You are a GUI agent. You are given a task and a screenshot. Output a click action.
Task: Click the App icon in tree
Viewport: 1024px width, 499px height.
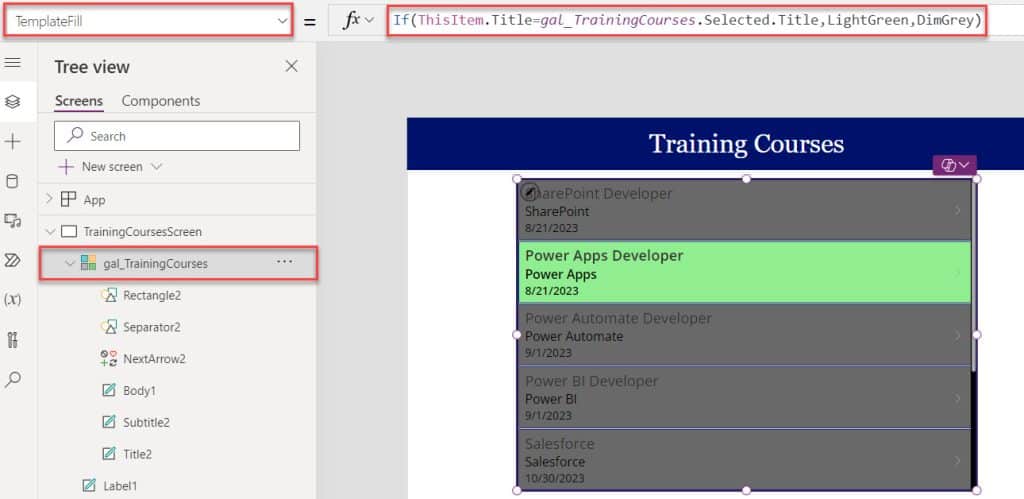[x=68, y=199]
